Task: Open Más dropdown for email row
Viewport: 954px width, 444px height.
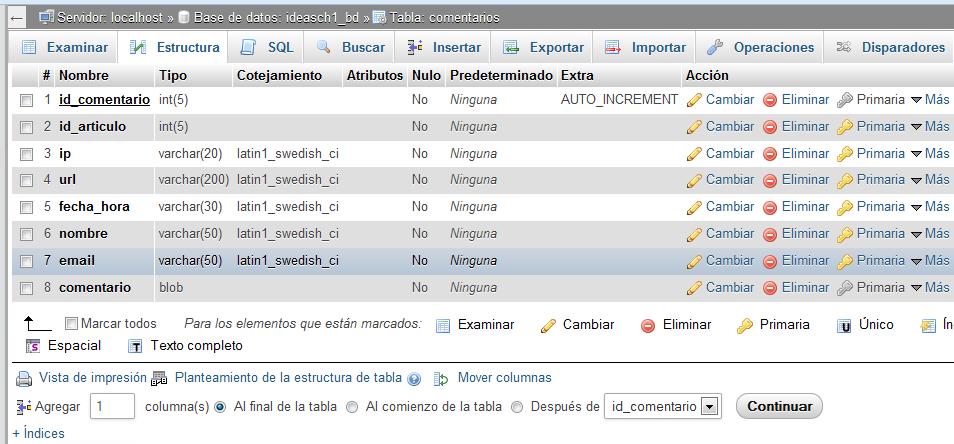Action: [x=930, y=260]
